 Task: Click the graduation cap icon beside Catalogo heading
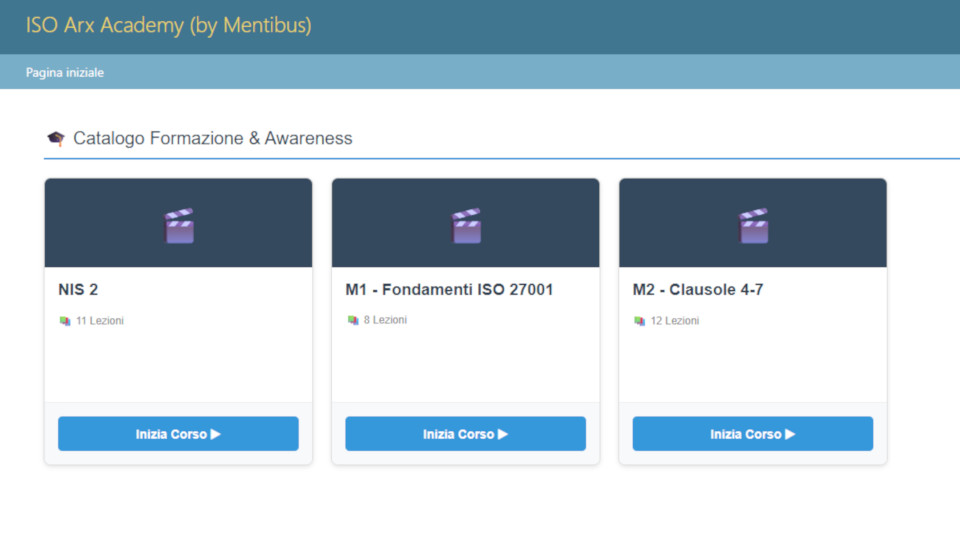click(x=56, y=139)
